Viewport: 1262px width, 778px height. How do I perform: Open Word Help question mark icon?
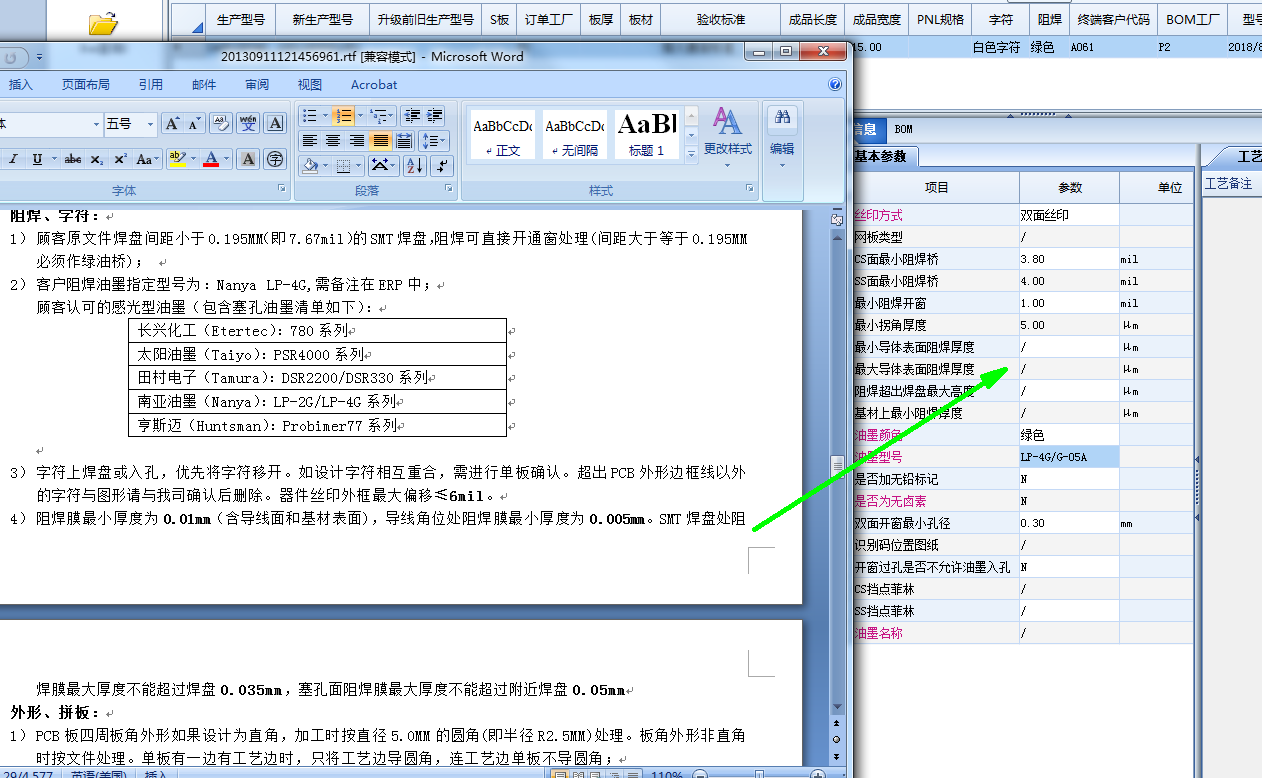tap(835, 85)
